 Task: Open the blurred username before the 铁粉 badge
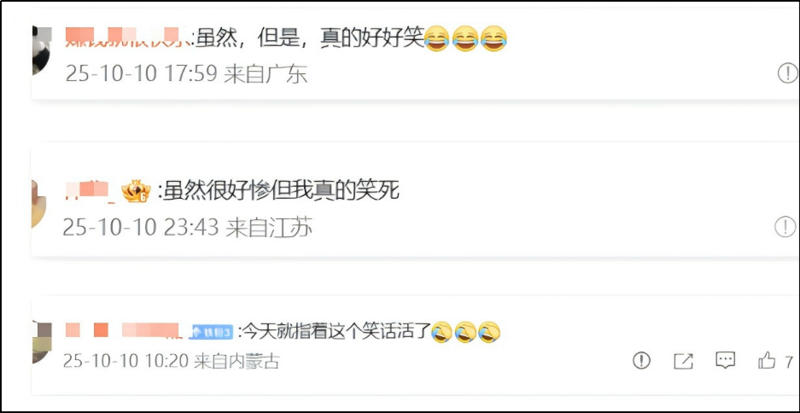[x=124, y=331]
